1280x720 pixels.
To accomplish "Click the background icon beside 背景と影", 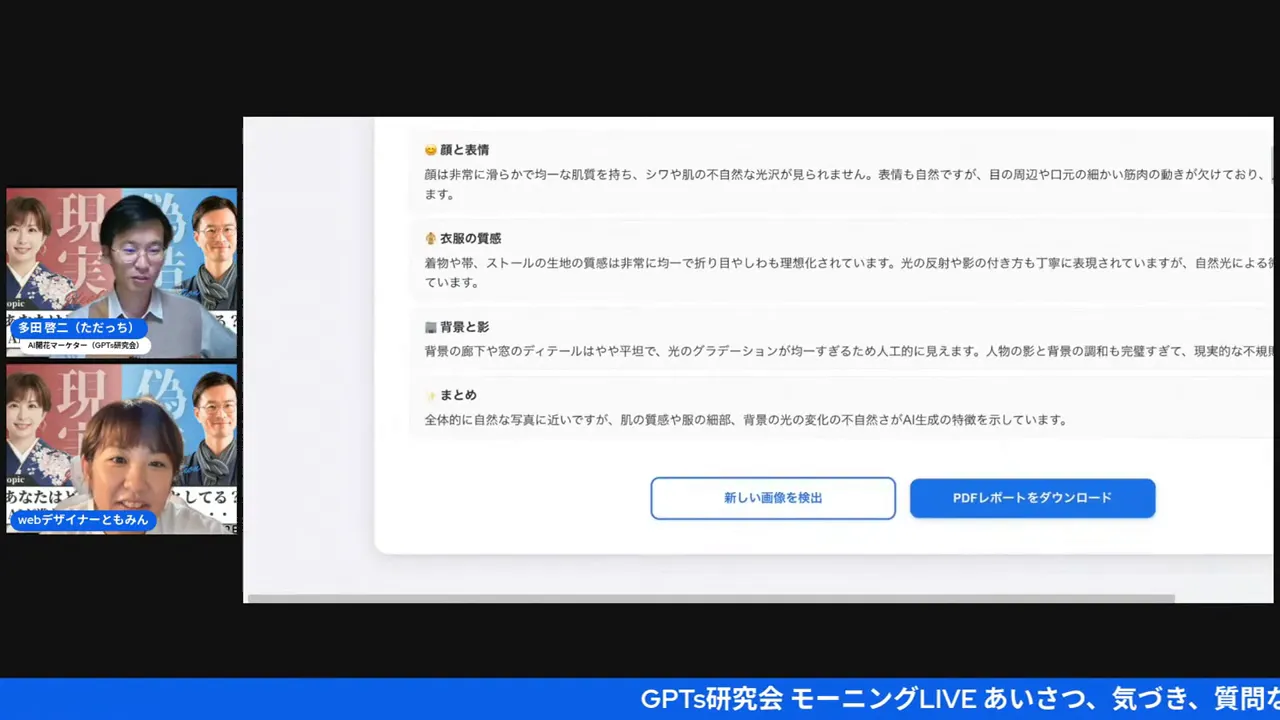I will 431,327.
